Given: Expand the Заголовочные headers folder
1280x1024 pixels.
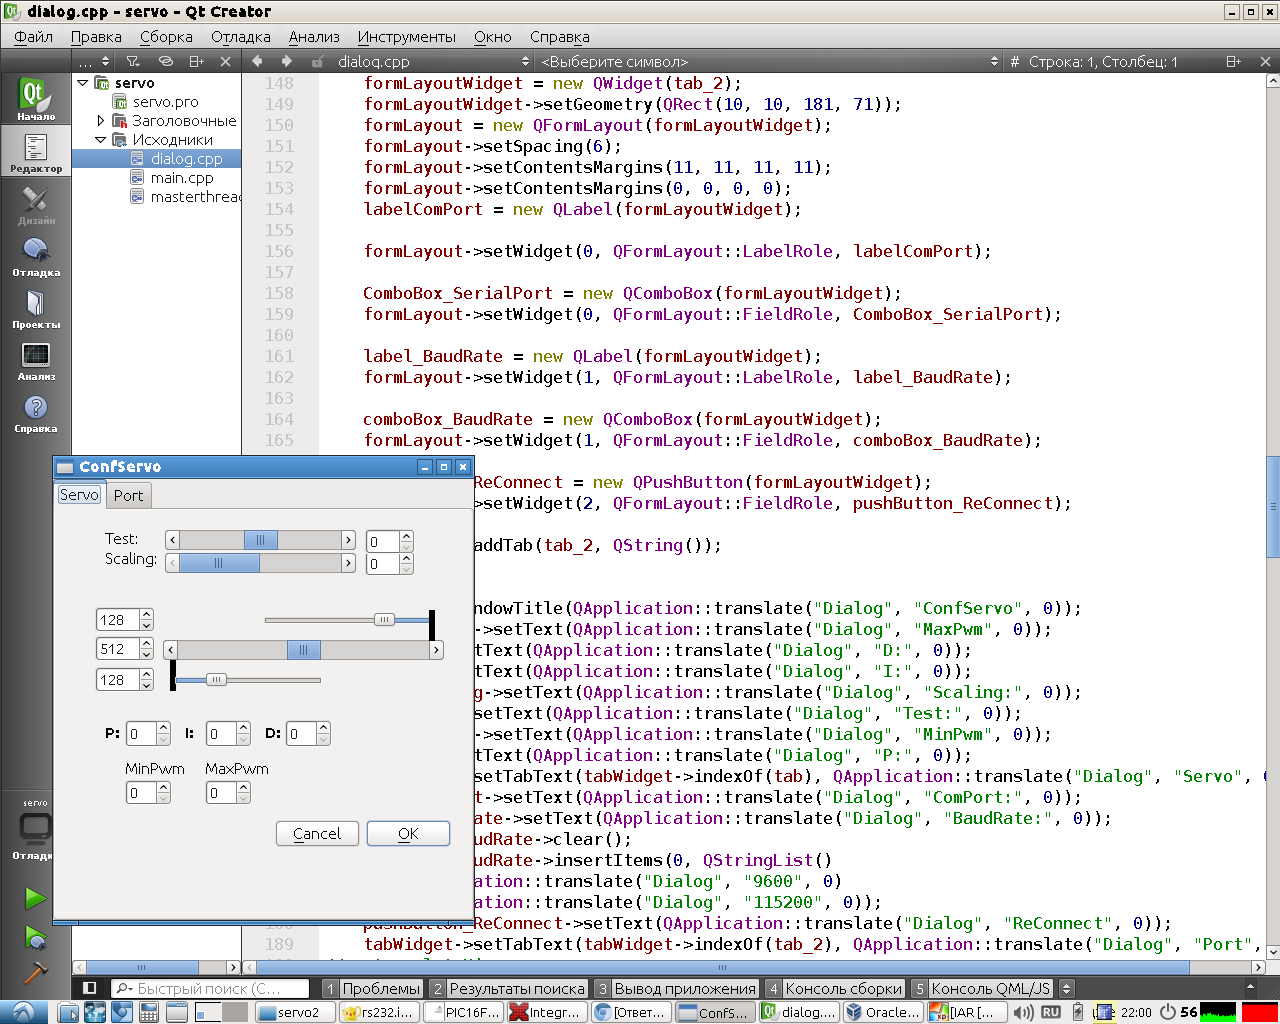Looking at the screenshot, I should tap(101, 121).
